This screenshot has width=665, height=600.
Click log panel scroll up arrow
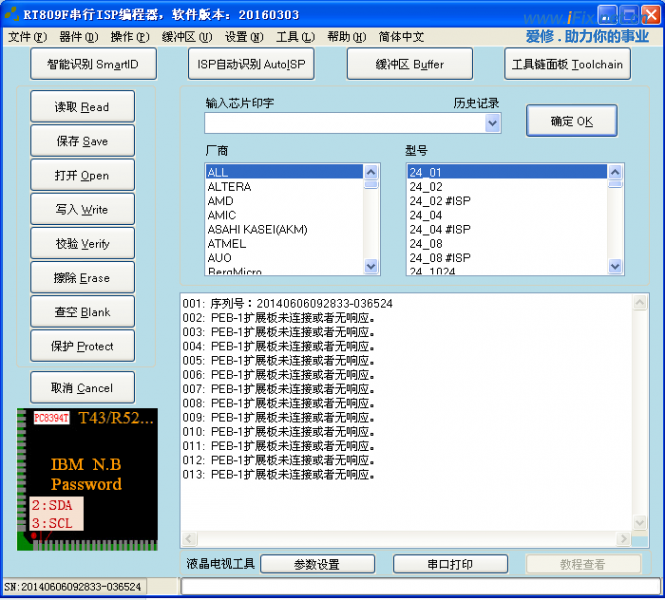click(640, 302)
